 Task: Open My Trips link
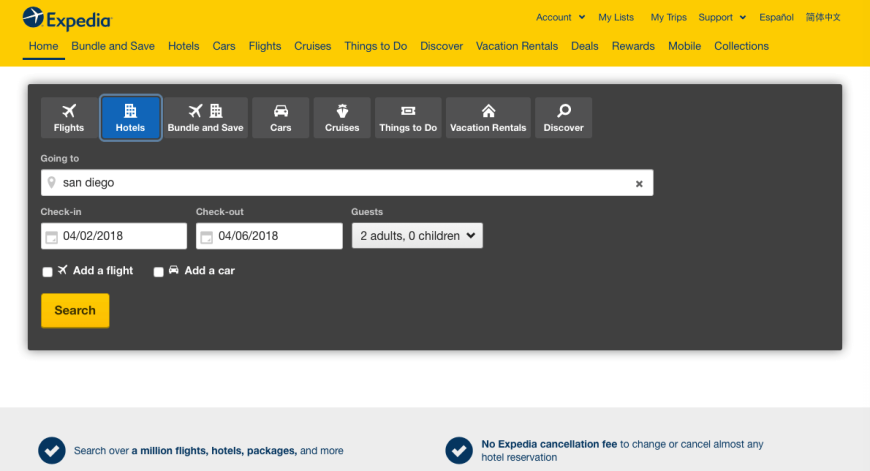pos(669,17)
